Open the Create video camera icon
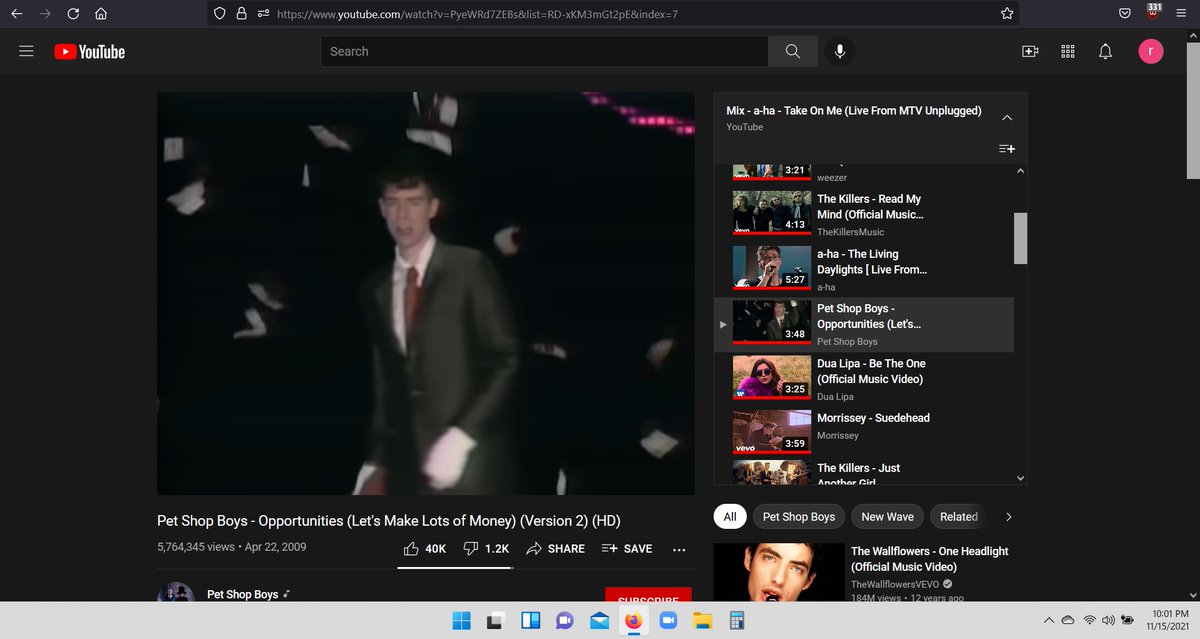 coord(1030,52)
